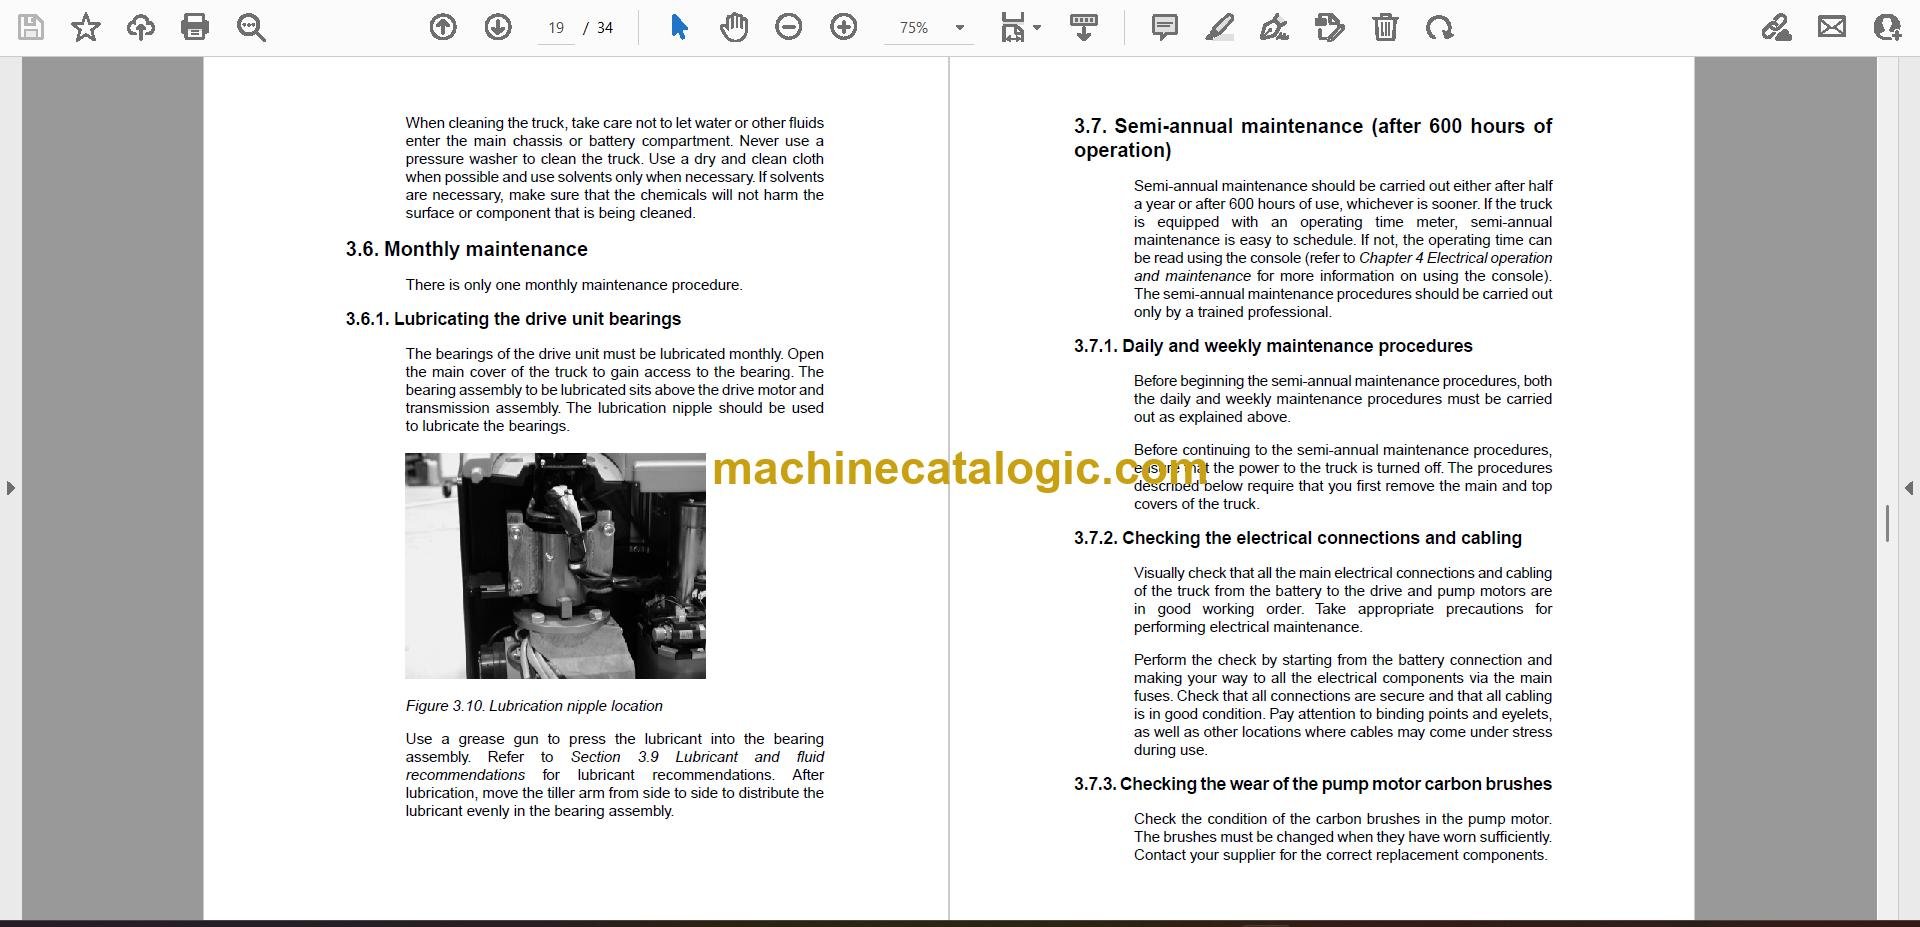Click heading '3.7.1. Daily and weekly maintenance procedures'
This screenshot has height=927, width=1920.
coord(1273,346)
